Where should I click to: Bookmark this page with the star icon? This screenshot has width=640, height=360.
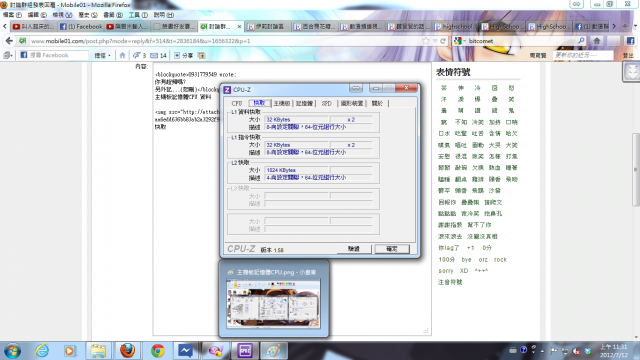pos(426,41)
